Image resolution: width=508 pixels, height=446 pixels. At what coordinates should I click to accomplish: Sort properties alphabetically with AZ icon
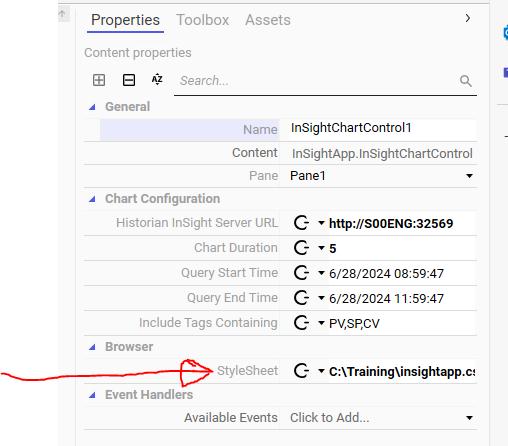[x=157, y=80]
